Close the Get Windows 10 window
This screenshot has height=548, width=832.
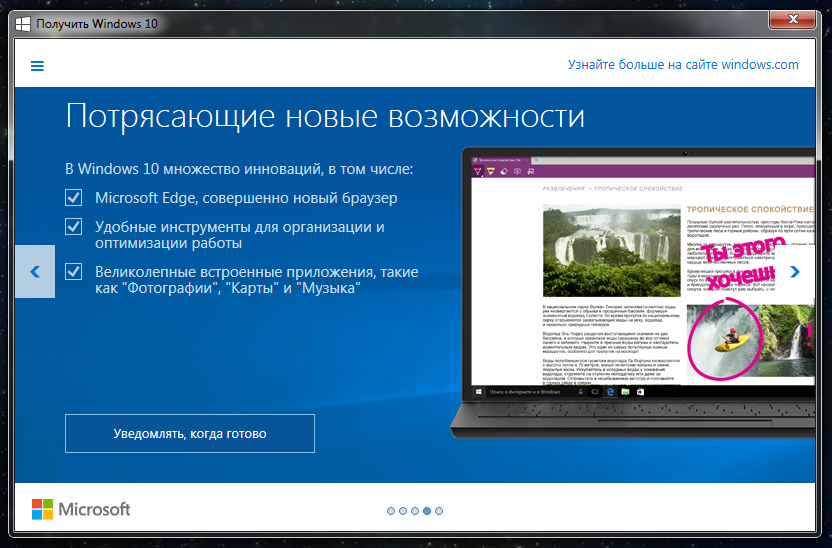793,20
